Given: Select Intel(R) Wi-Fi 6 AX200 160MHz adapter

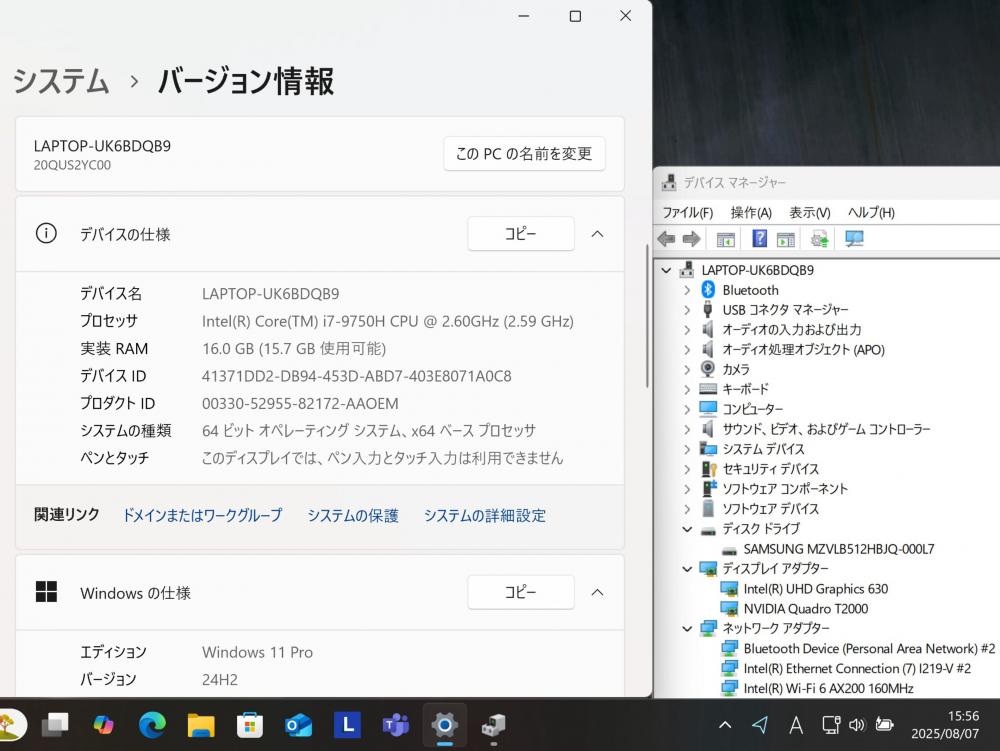Looking at the screenshot, I should [x=828, y=689].
